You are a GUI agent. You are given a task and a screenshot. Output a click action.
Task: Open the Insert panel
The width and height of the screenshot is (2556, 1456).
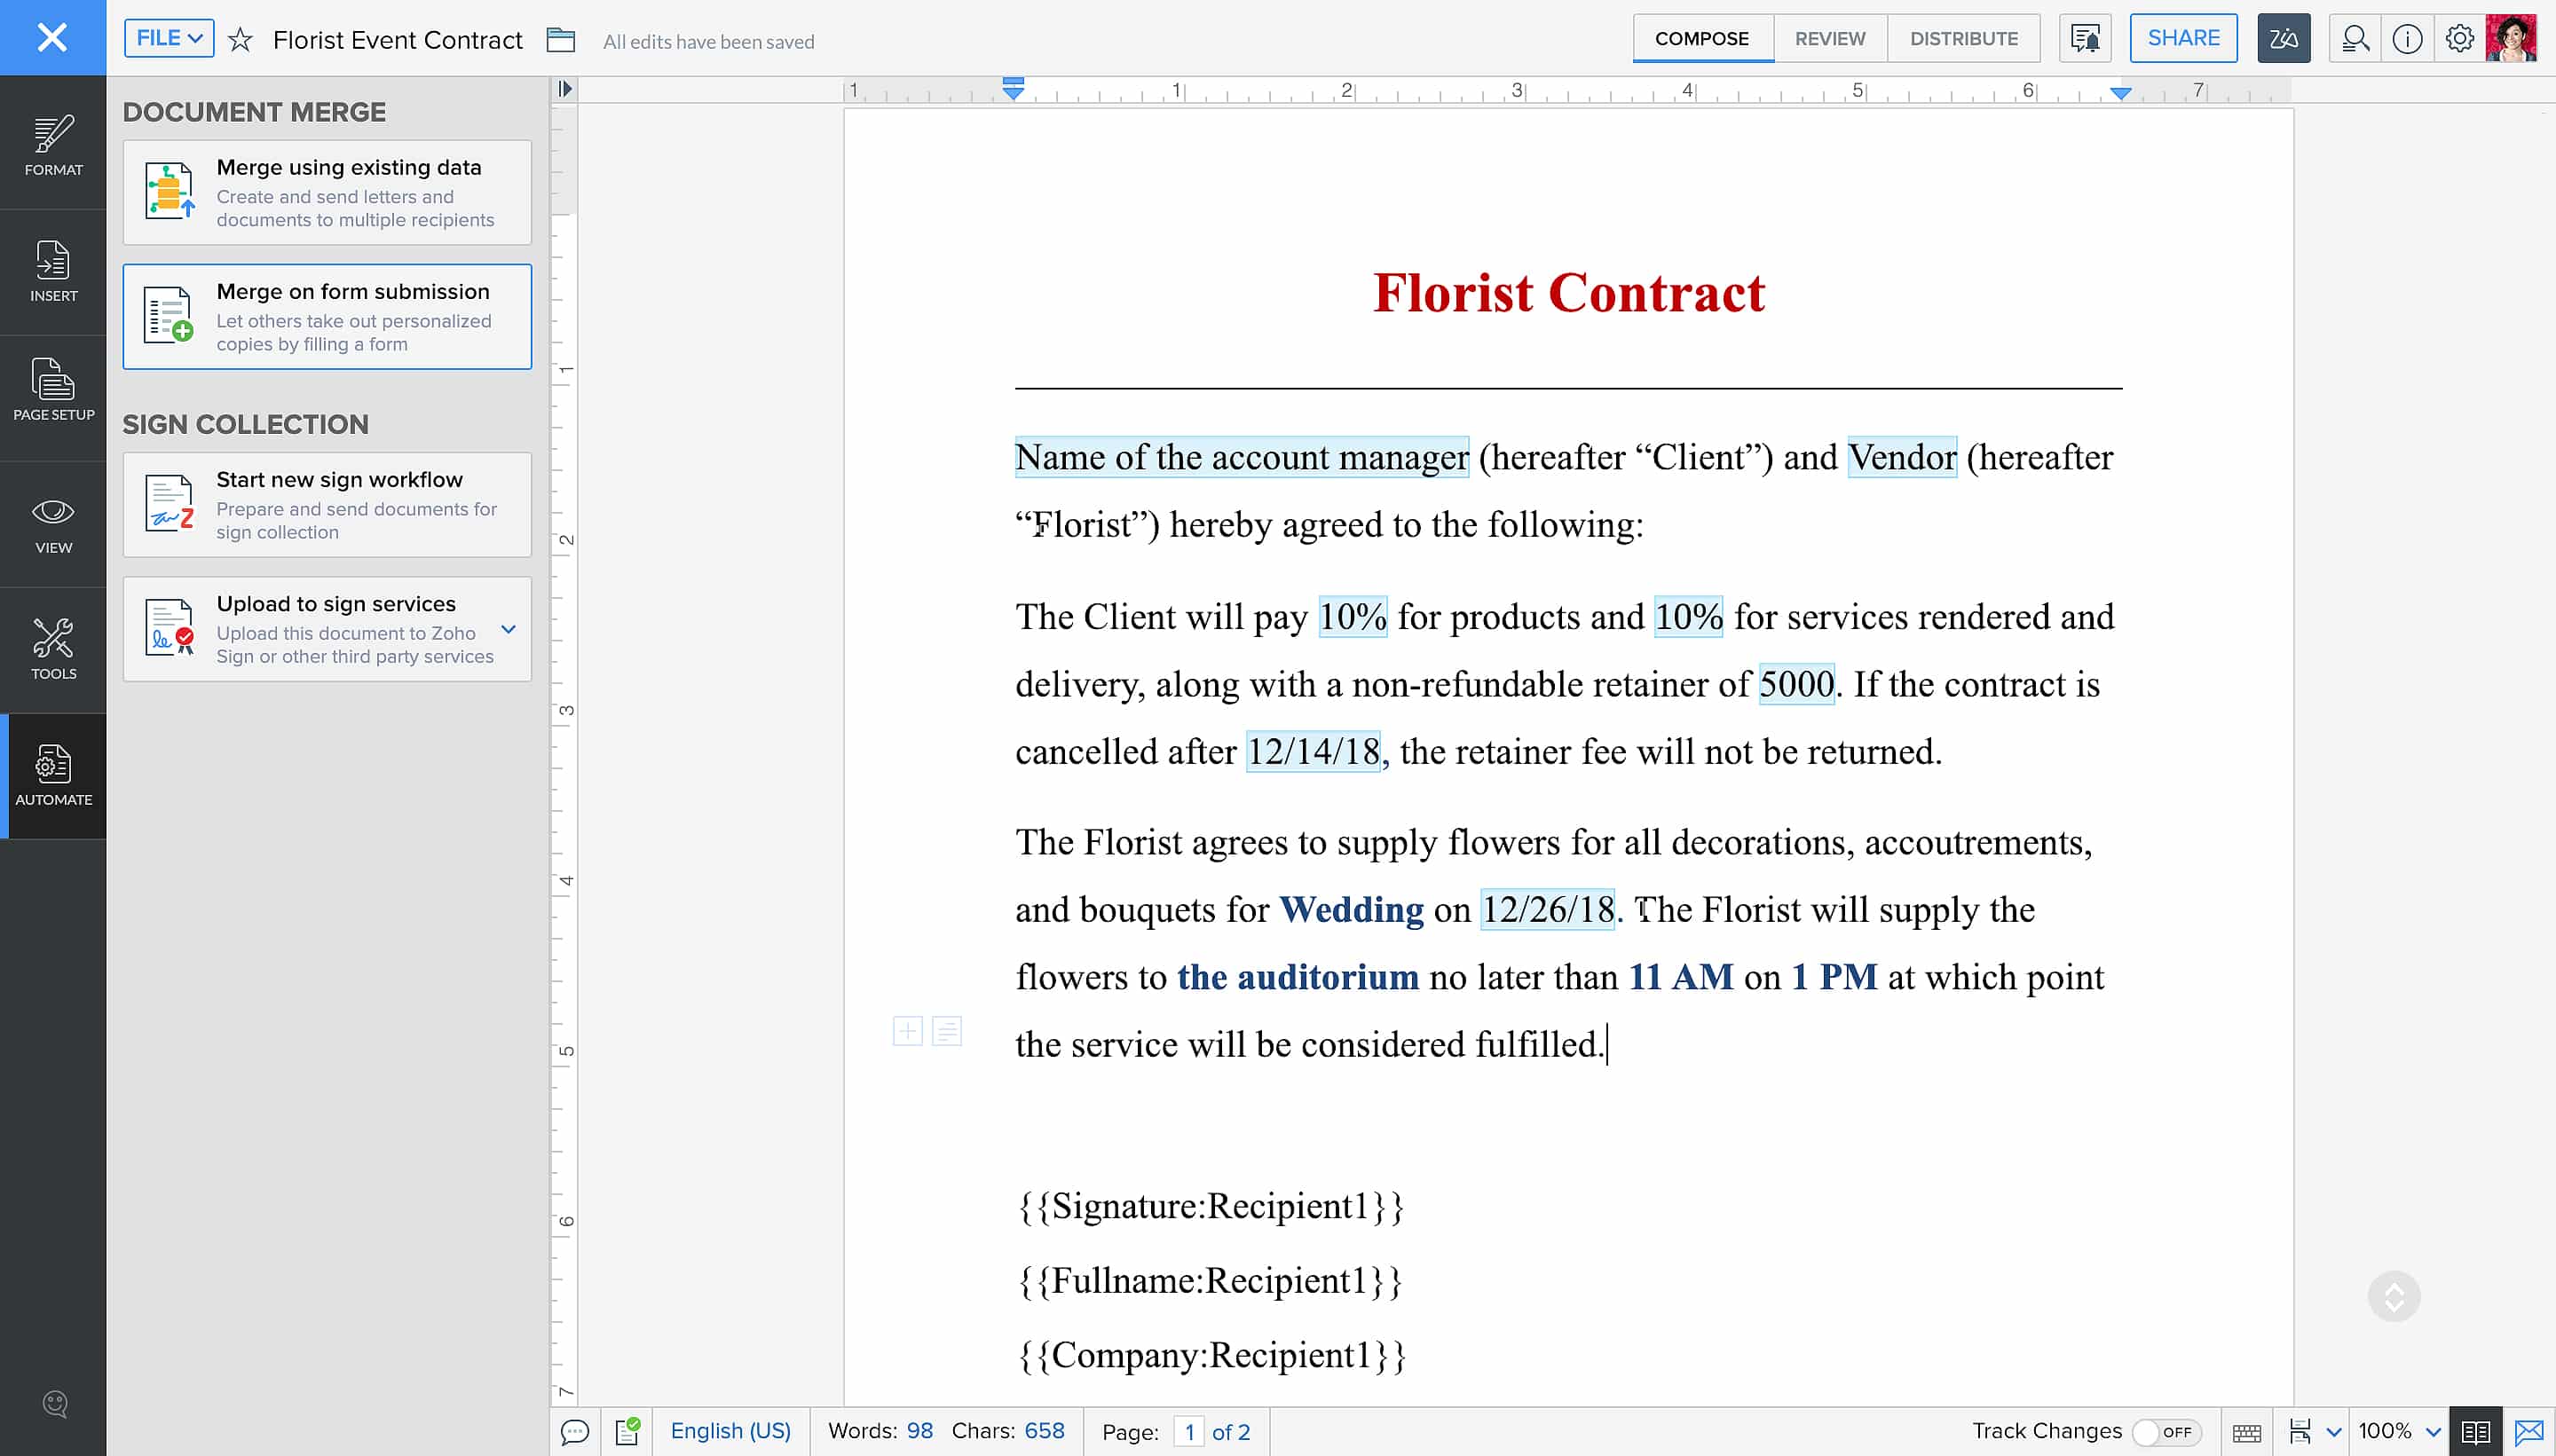pos(53,272)
